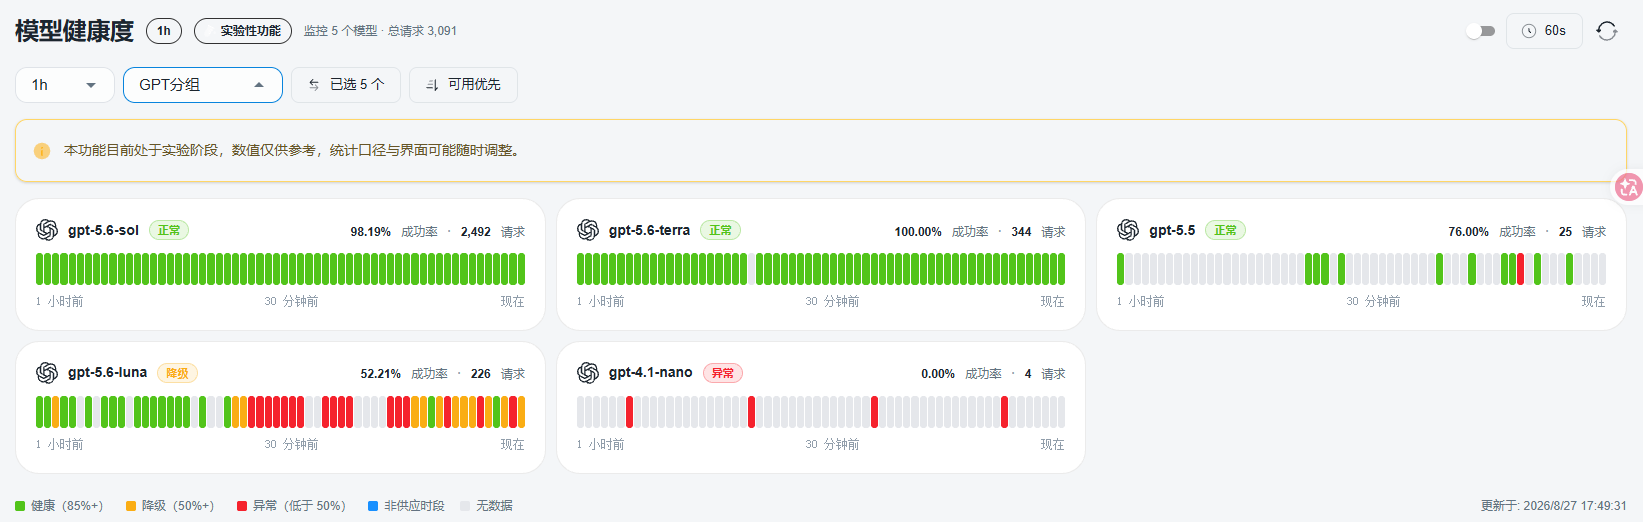Click the gpt-5.6-luna model name
The height and width of the screenshot is (522, 1643).
(107, 373)
